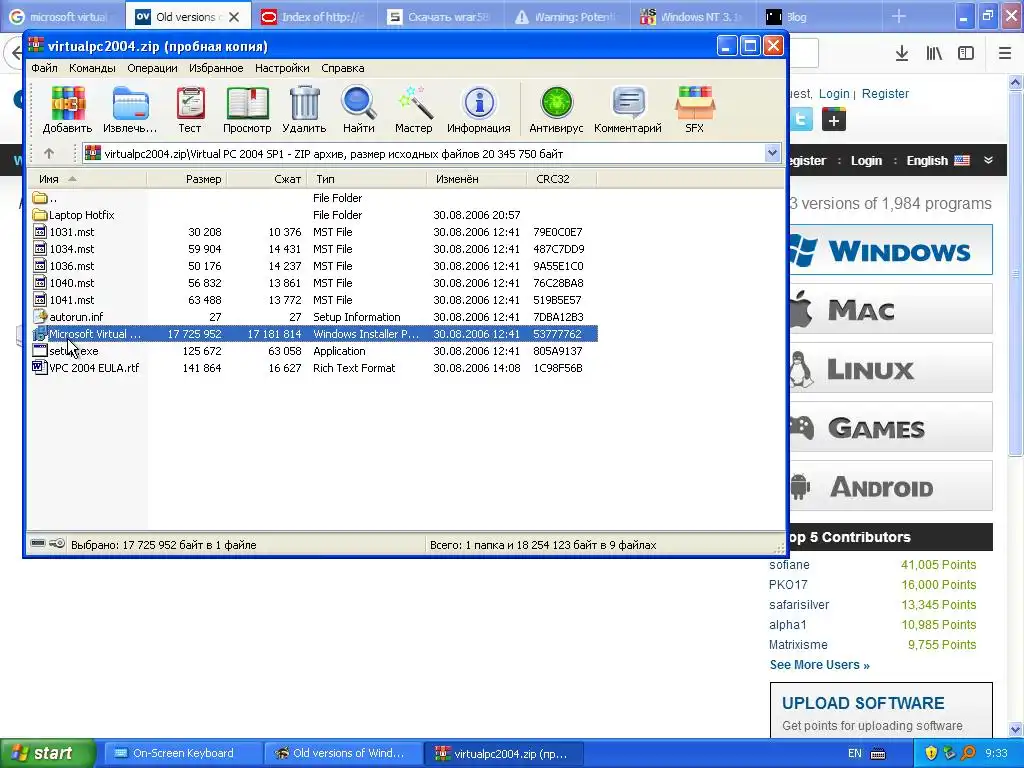Switch to the Скачать wrar browser tab
1024x768 pixels.
point(441,17)
